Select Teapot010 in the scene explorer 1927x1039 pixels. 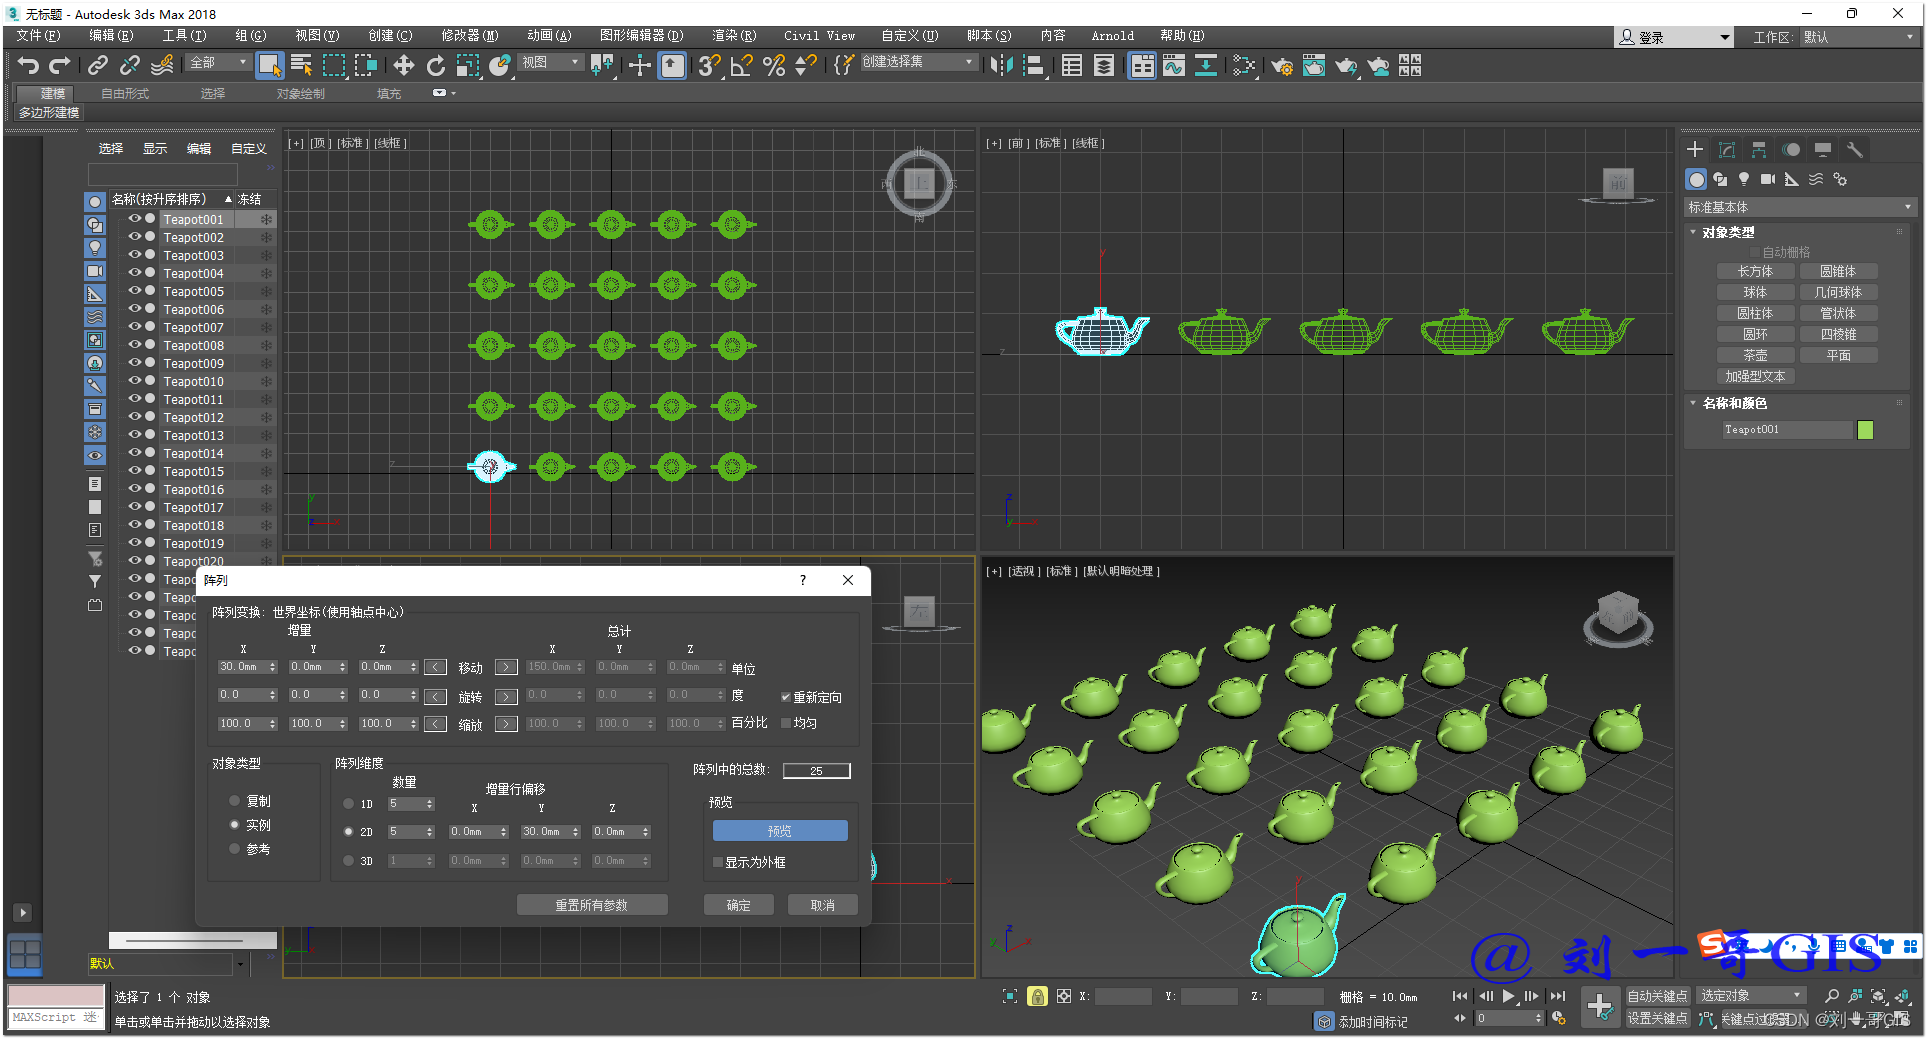[193, 381]
